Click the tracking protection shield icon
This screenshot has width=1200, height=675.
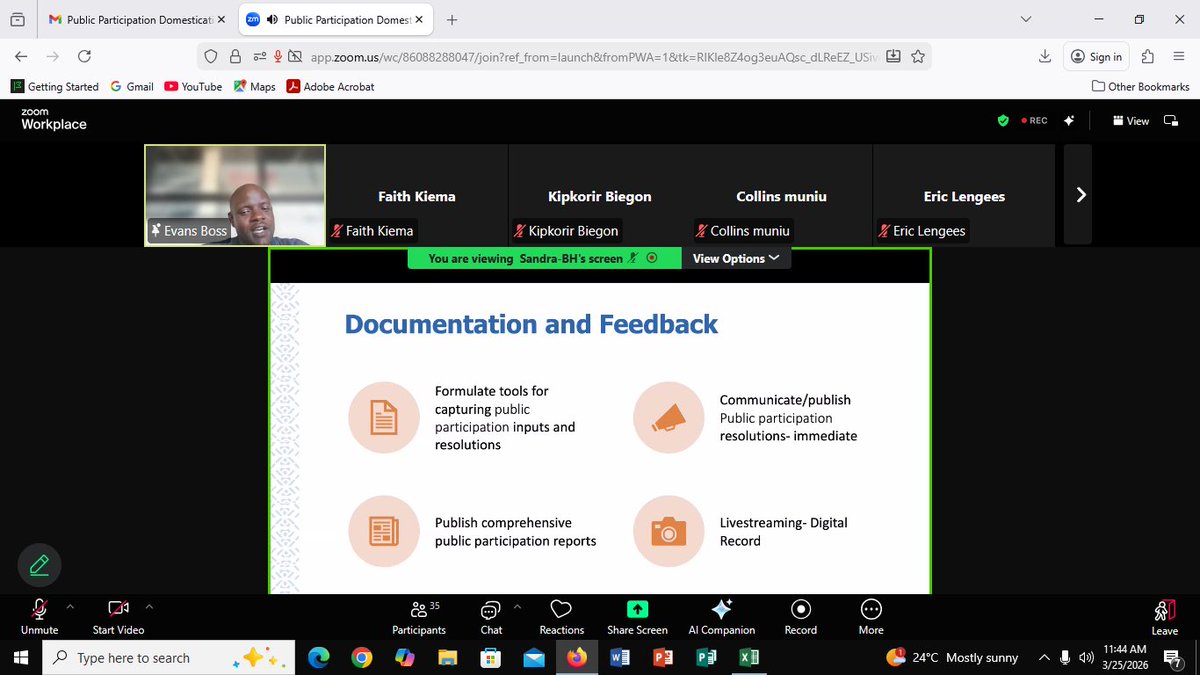pyautogui.click(x=210, y=57)
